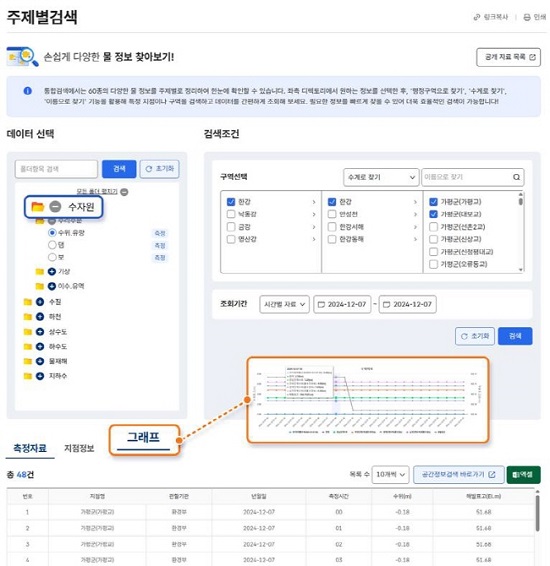Switch to the 그래프 tab
The width and height of the screenshot is (550, 566).
[144, 437]
